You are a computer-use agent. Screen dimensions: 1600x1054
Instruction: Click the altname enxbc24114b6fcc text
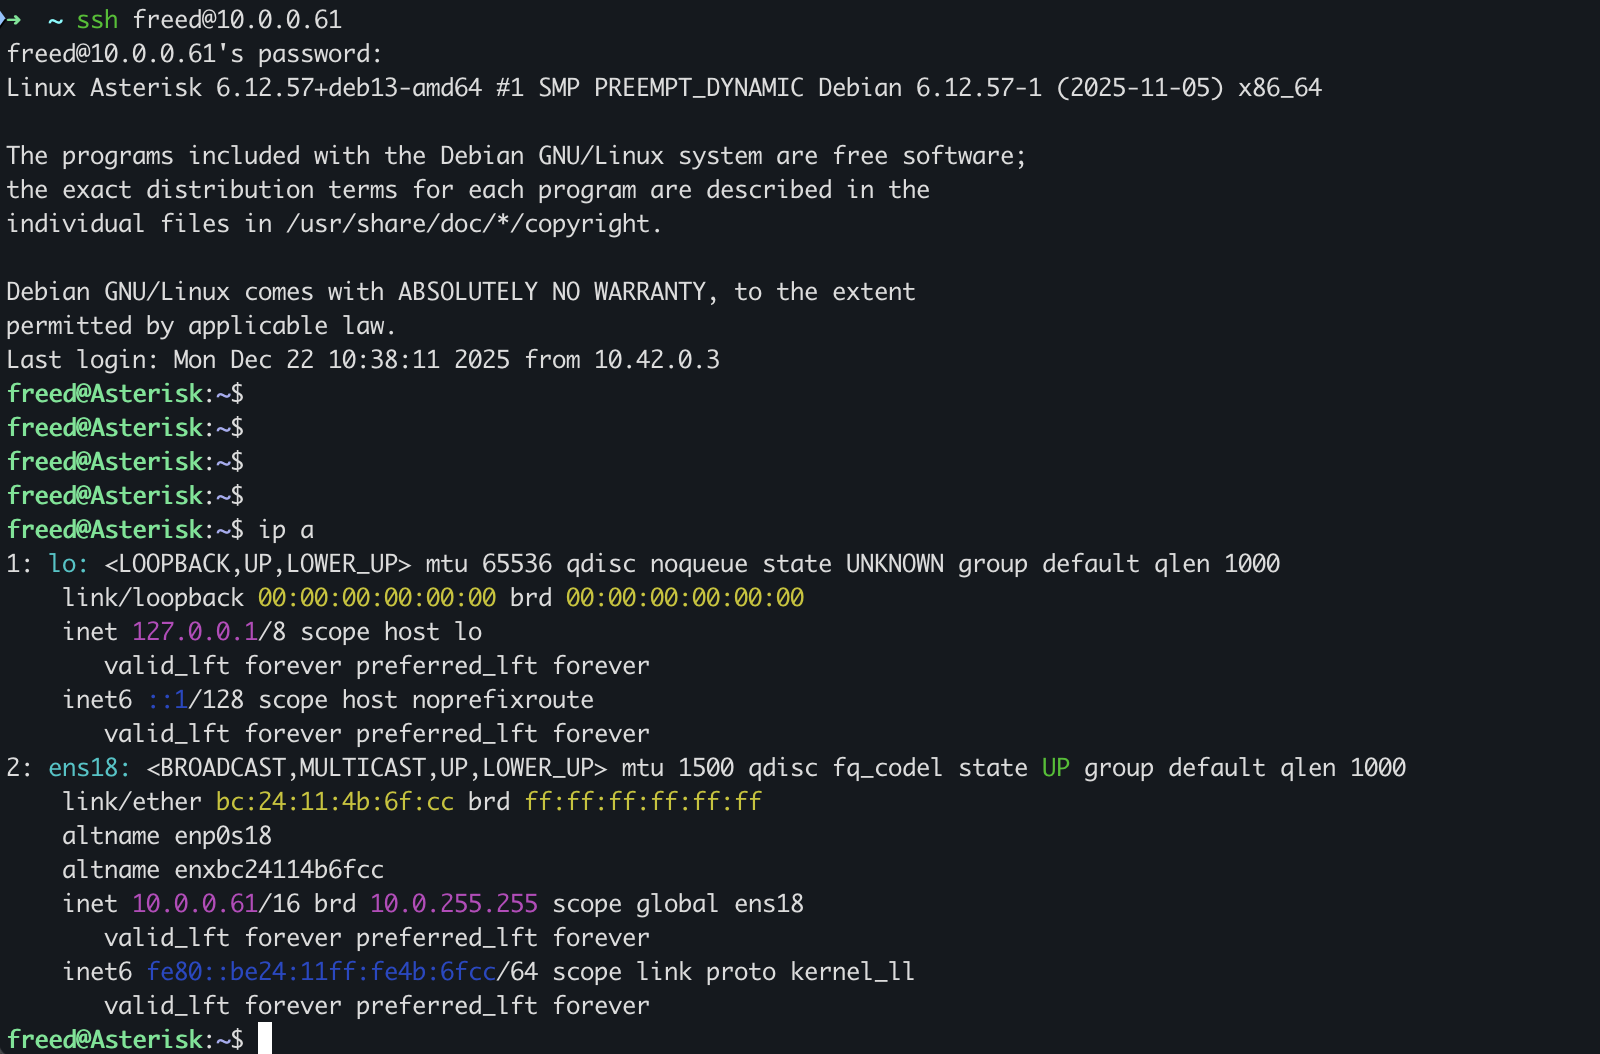279,870
